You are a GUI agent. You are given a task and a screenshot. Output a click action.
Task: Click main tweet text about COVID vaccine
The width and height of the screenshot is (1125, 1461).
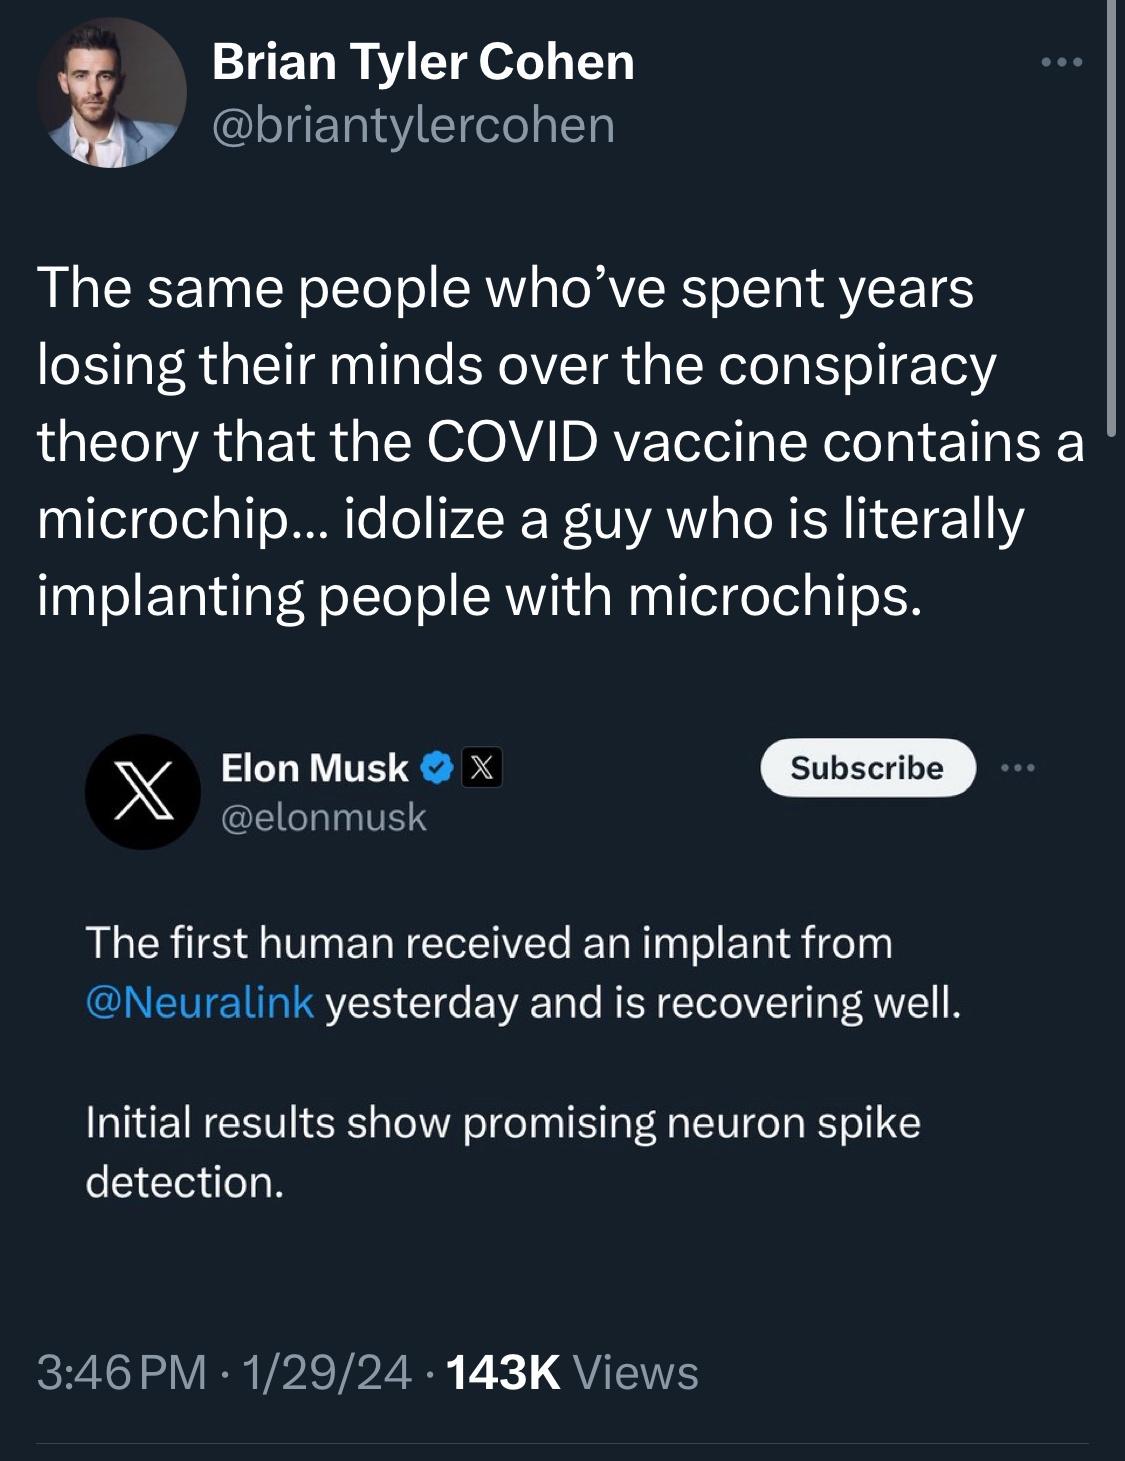560,442
